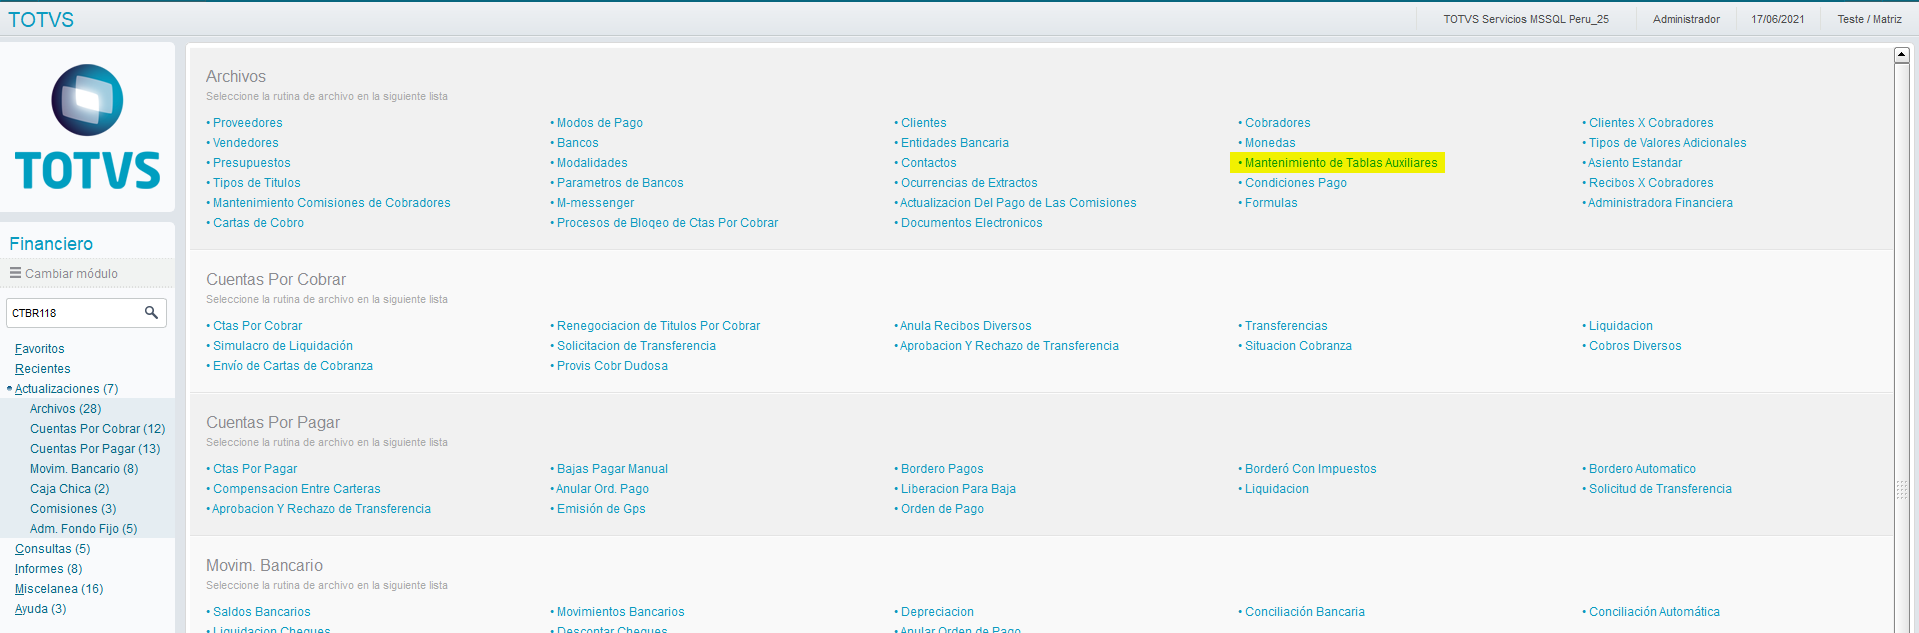Screen dimensions: 1919x633
Task: Open Tipos de Titulos
Action: click(x=257, y=183)
